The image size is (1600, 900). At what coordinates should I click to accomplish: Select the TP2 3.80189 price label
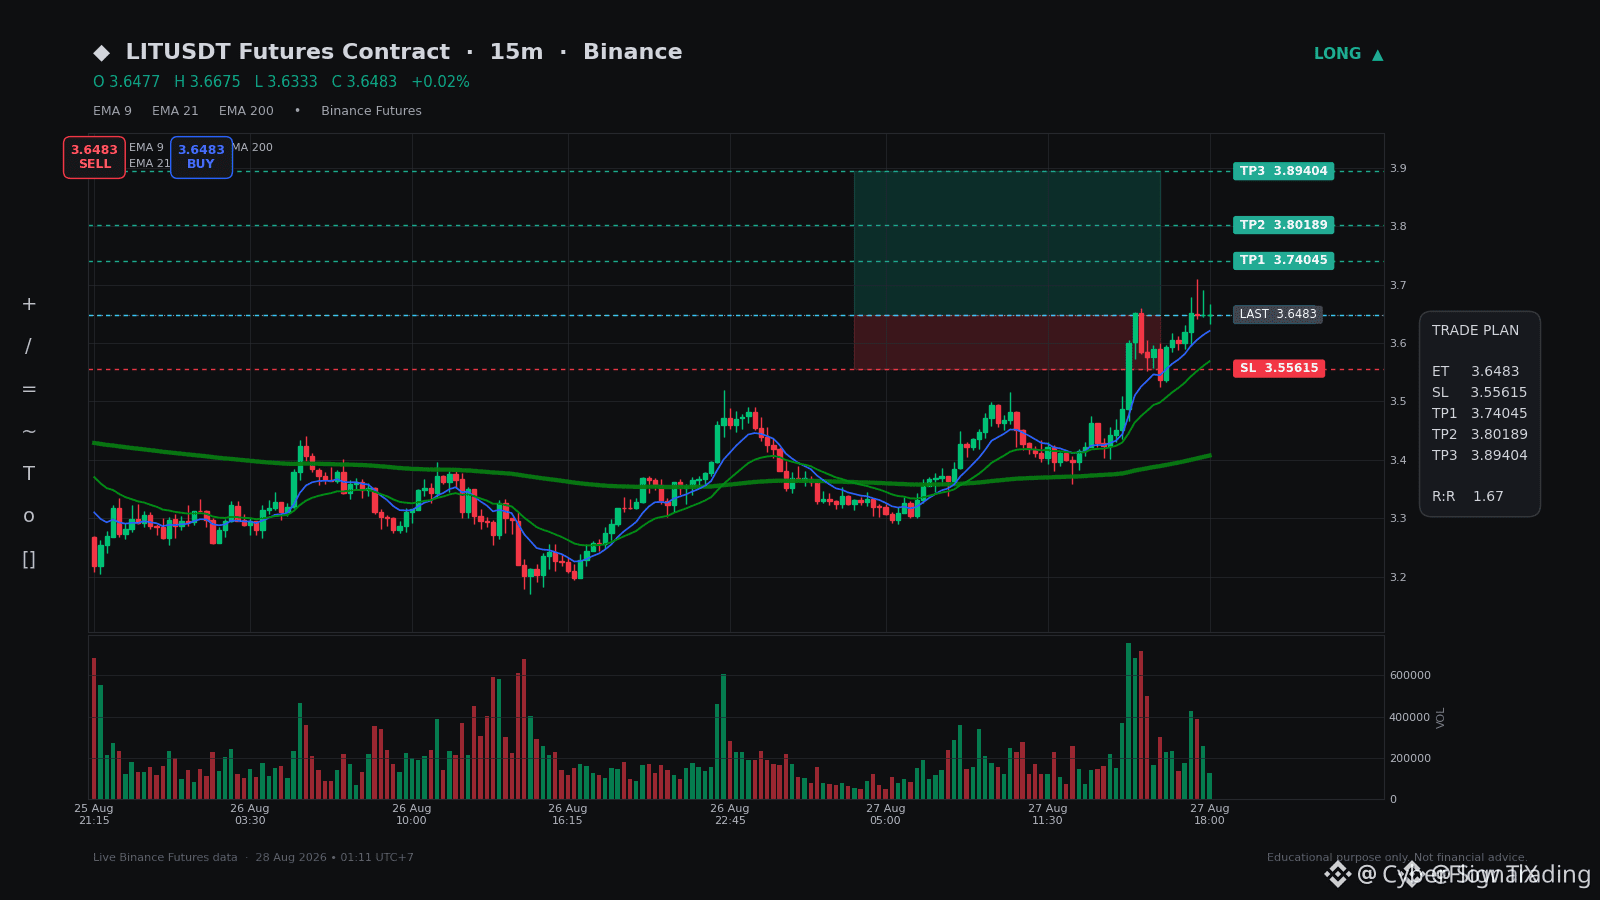point(1283,225)
